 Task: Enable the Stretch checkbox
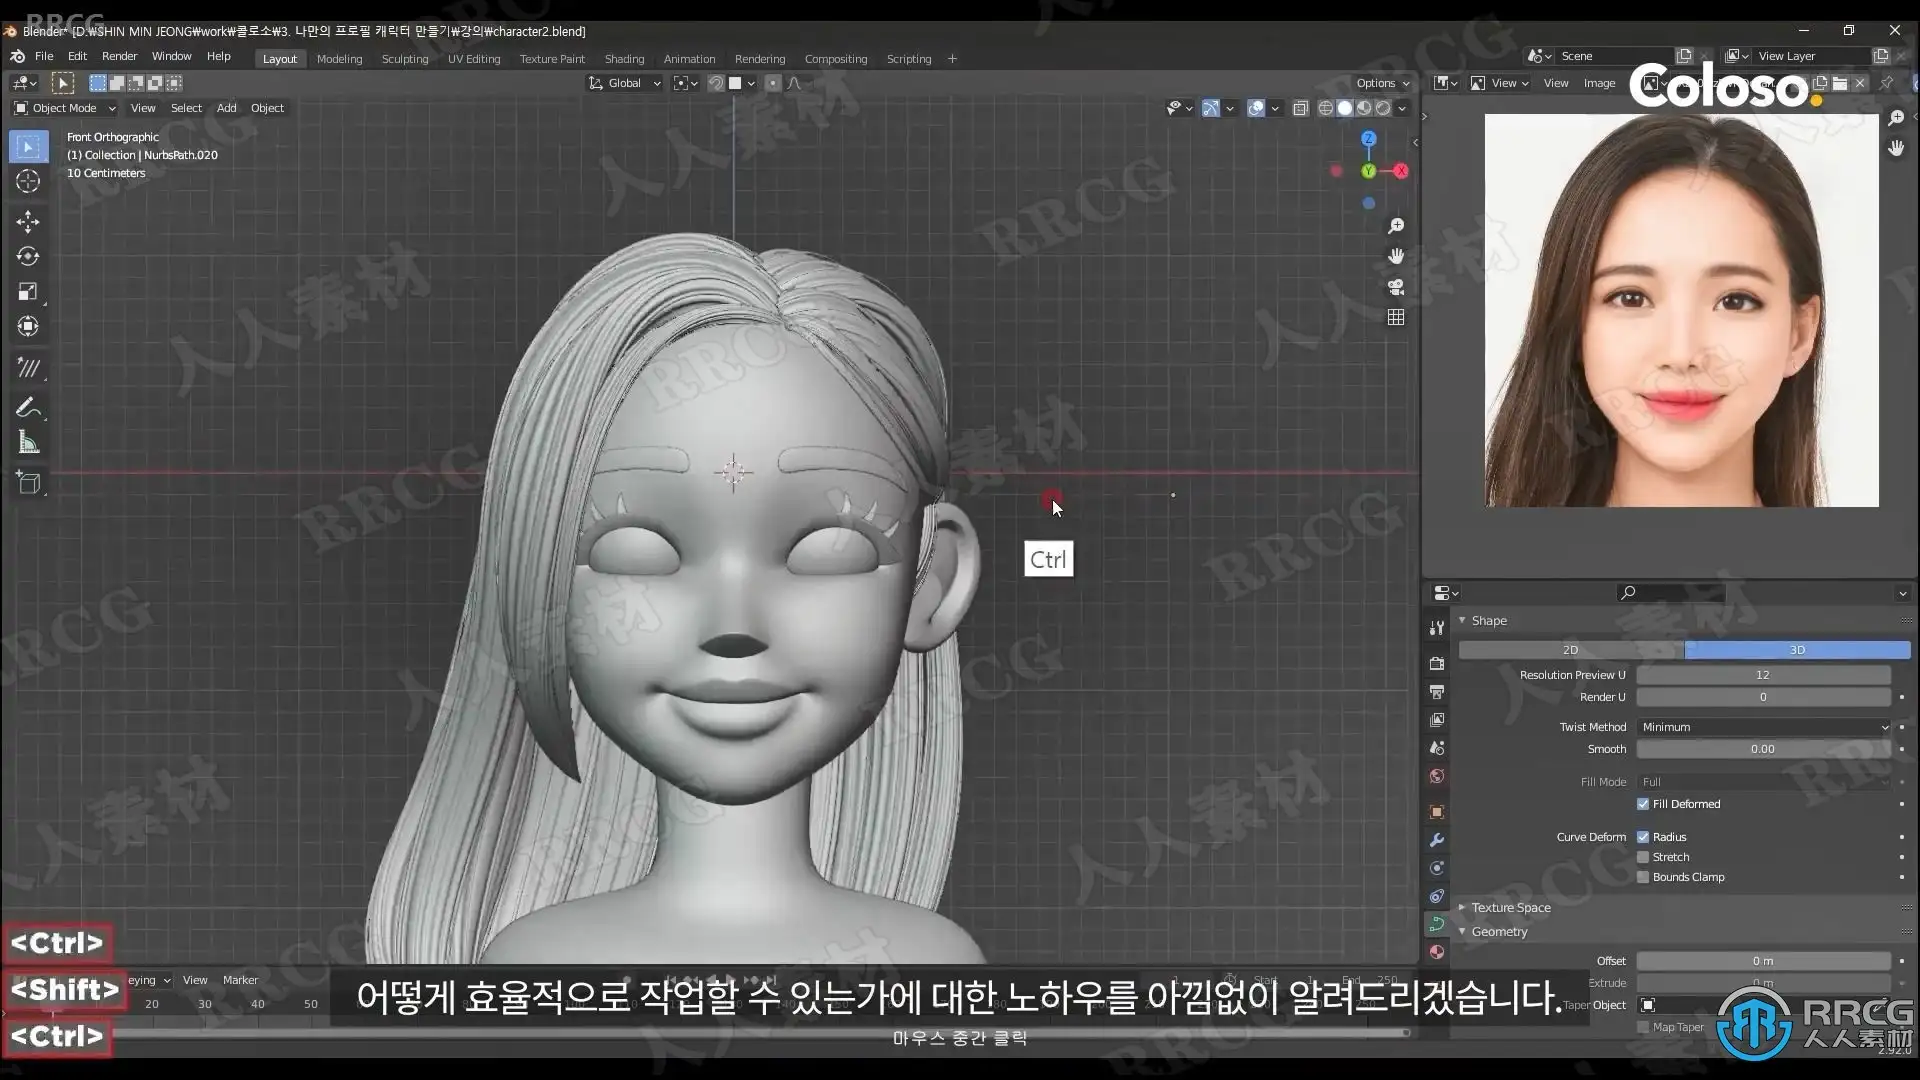click(x=1643, y=857)
